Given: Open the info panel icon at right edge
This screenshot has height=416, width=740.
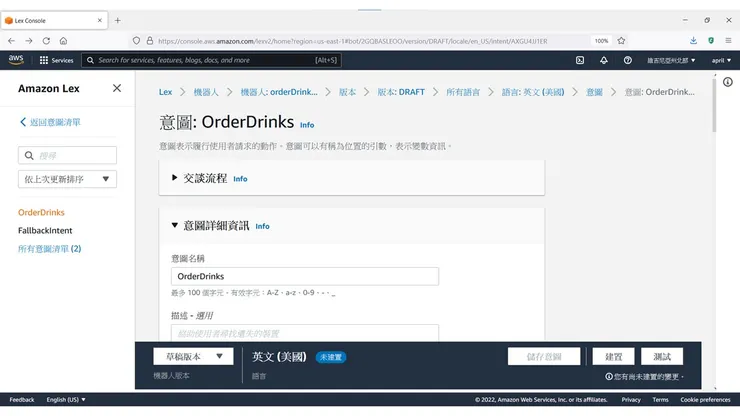Looking at the screenshot, I should (x=728, y=82).
